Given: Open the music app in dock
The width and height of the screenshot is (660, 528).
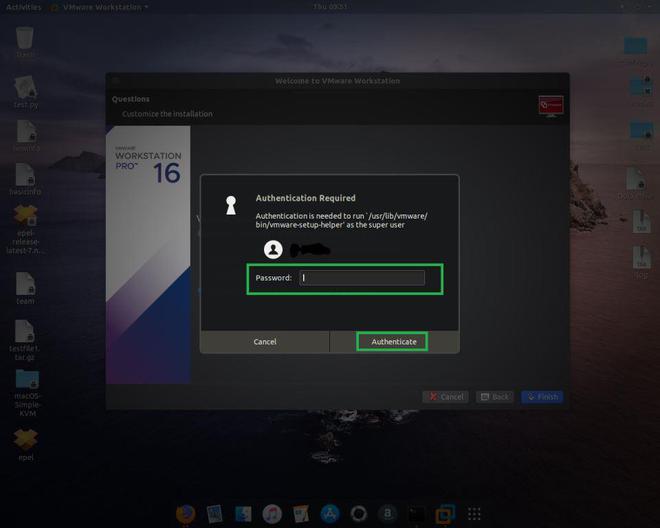Looking at the screenshot, I should pos(272,514).
